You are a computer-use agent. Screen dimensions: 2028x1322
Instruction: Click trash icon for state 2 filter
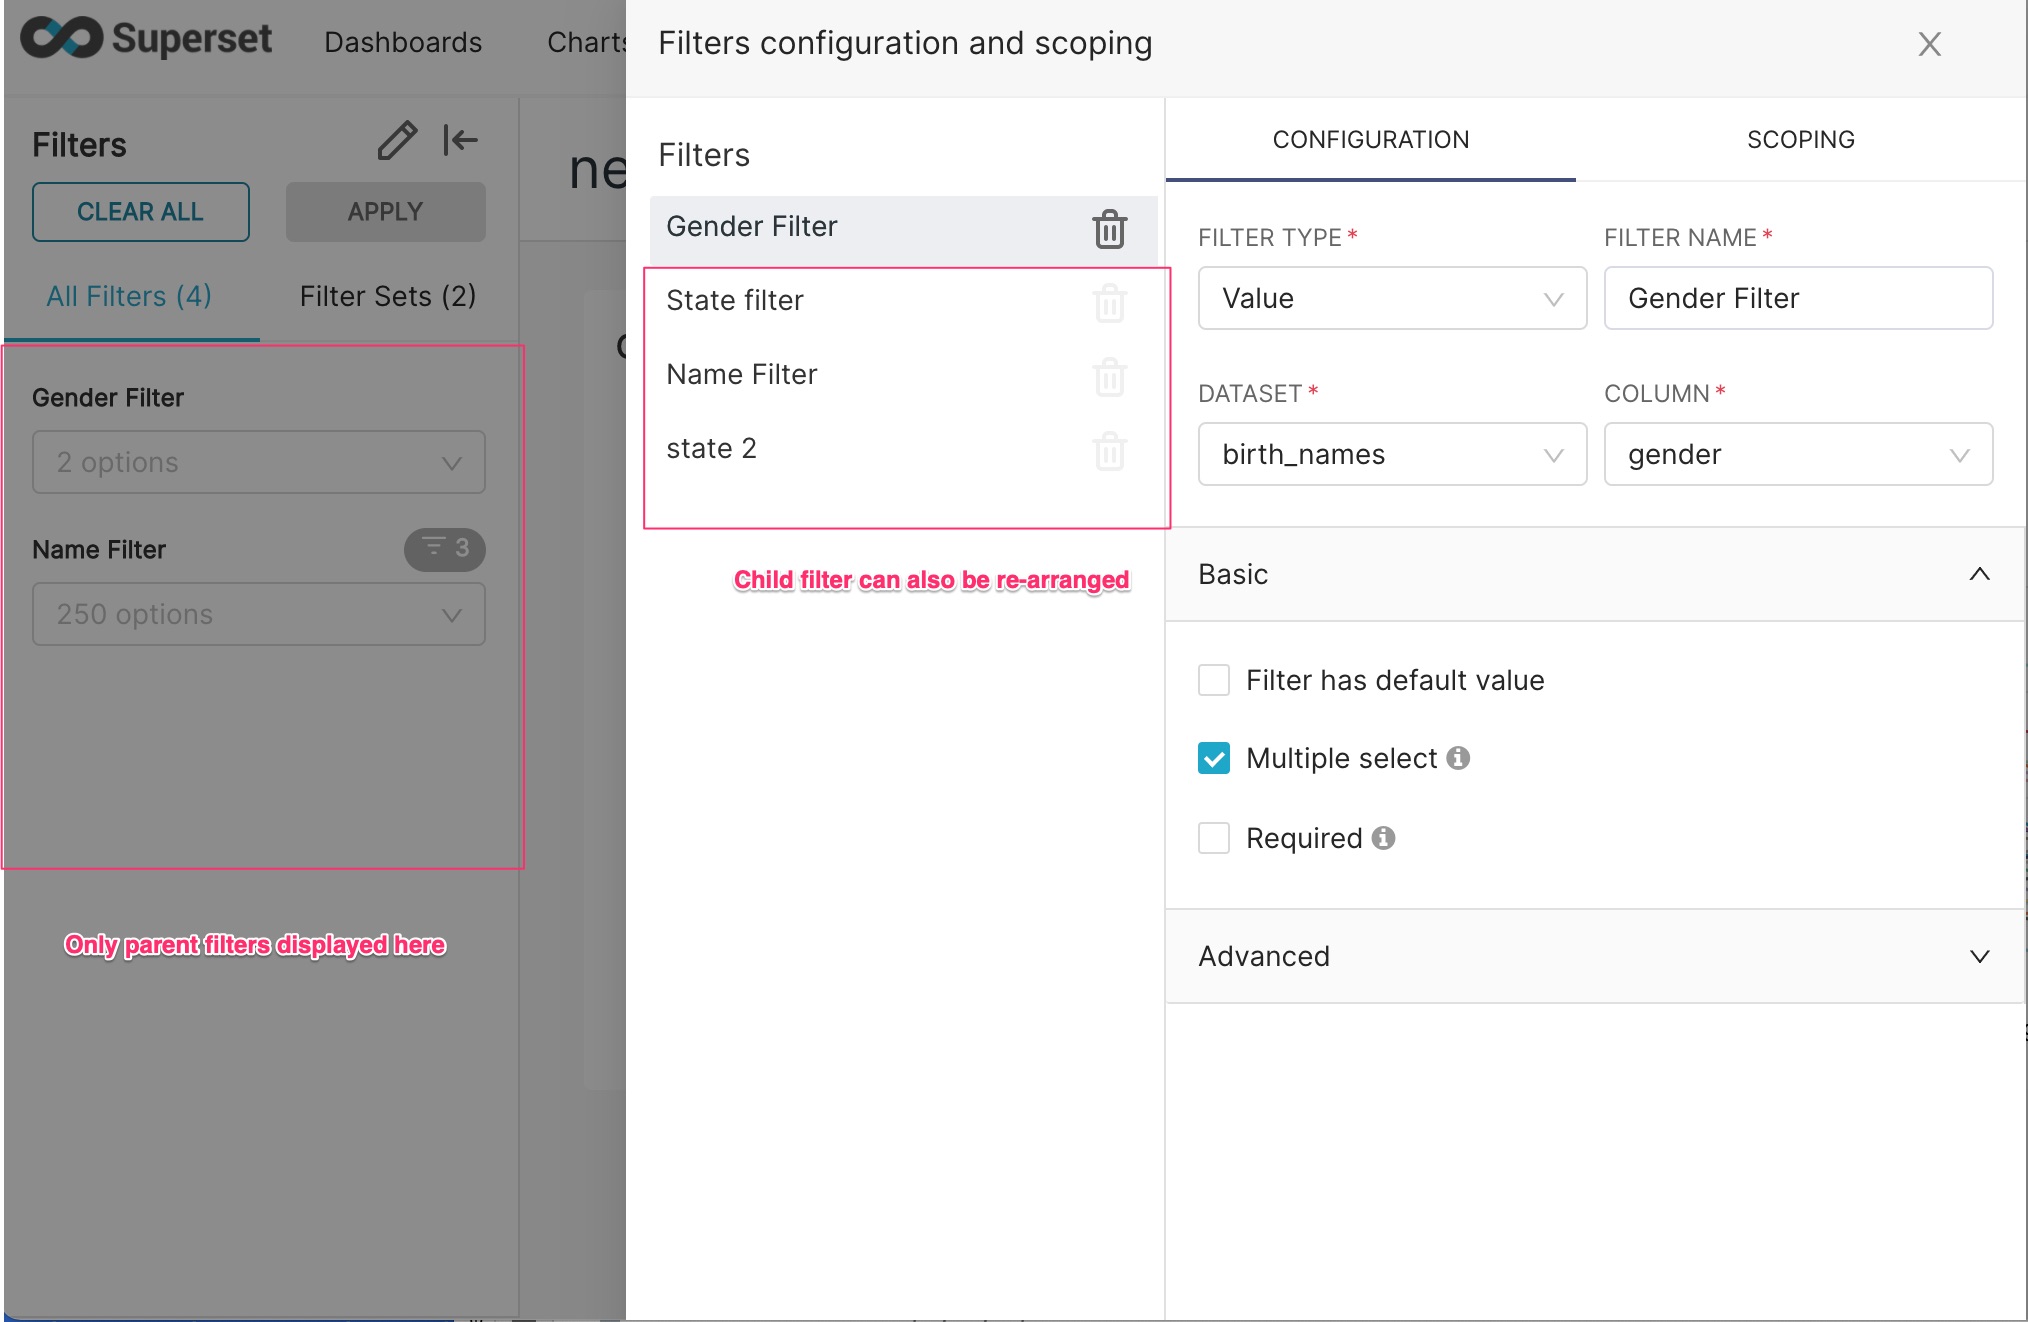1109,451
